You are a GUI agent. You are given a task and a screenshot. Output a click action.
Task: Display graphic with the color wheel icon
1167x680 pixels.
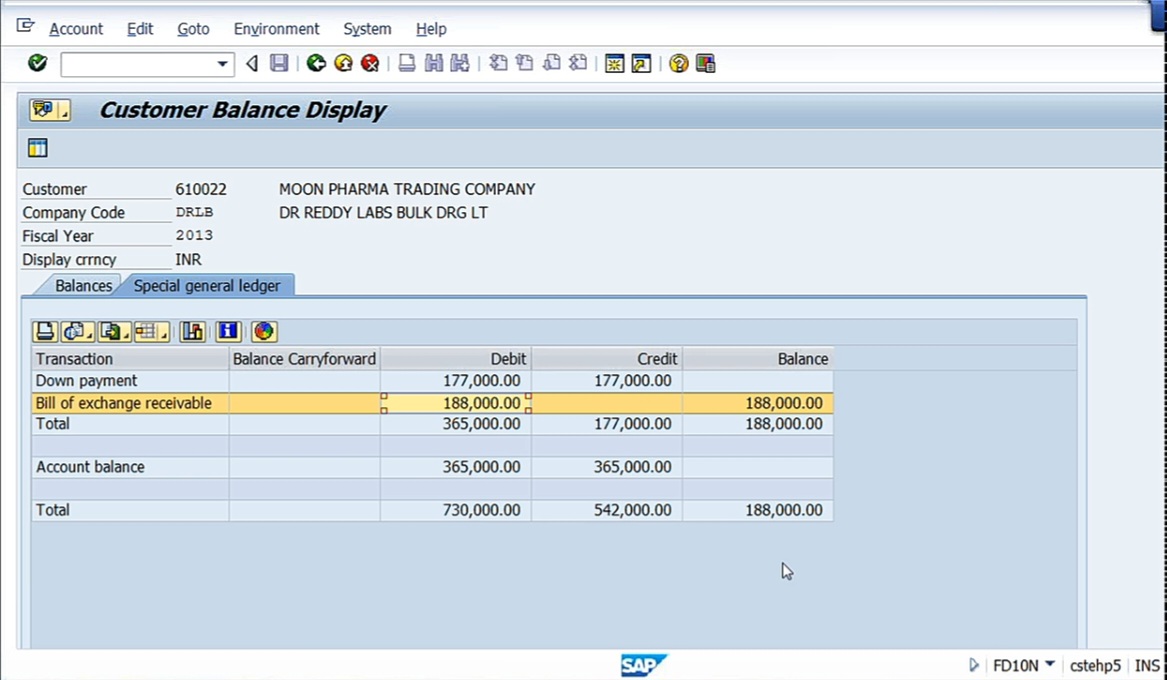[263, 331]
